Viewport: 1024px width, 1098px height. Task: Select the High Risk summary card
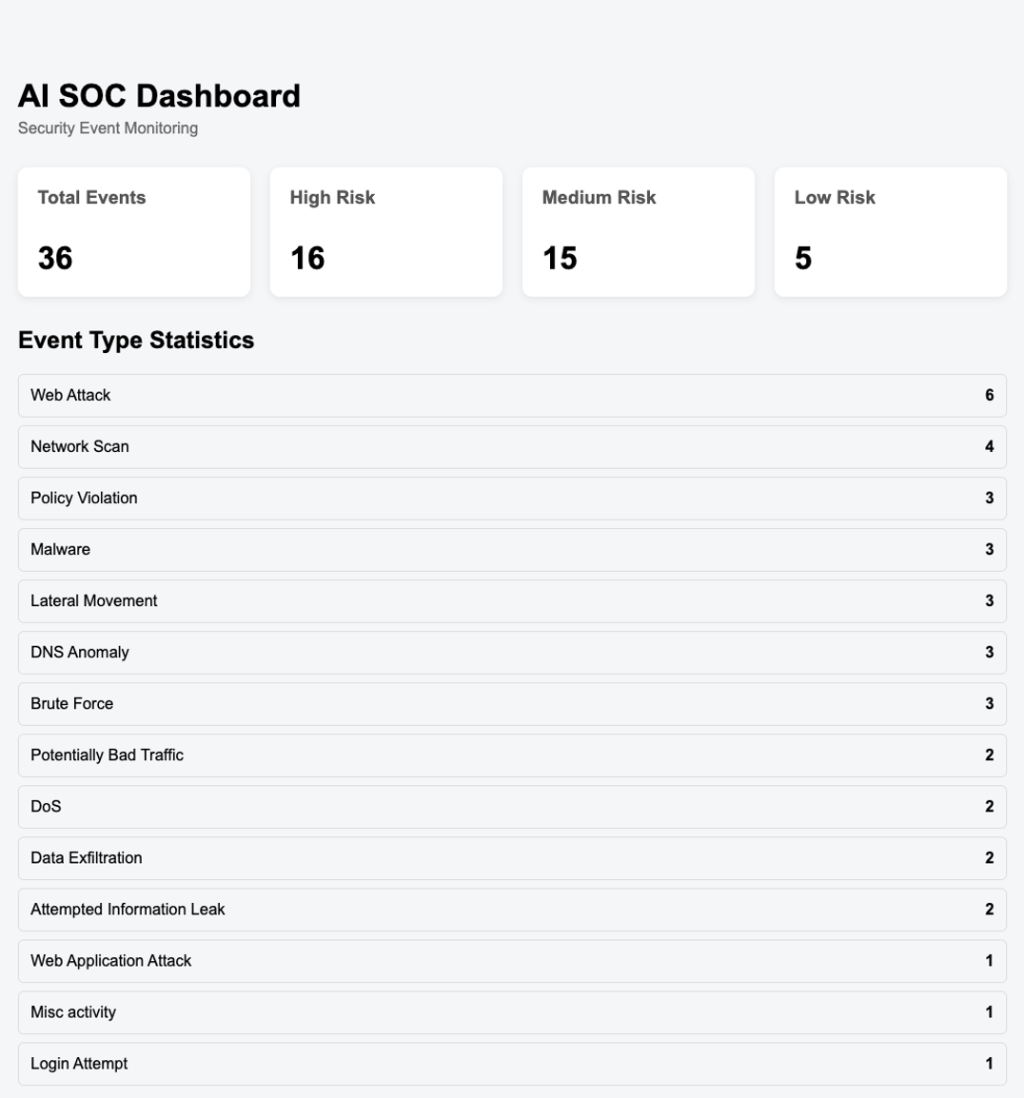(x=386, y=232)
